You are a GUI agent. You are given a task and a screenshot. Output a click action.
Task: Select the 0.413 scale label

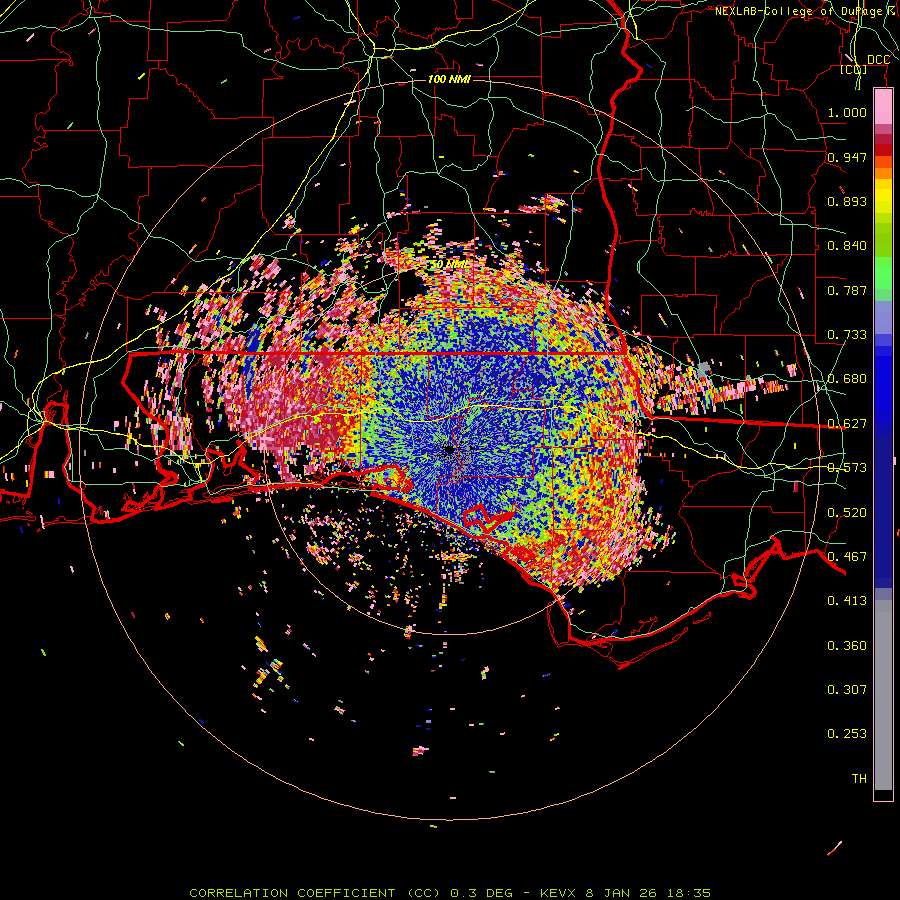pos(847,601)
